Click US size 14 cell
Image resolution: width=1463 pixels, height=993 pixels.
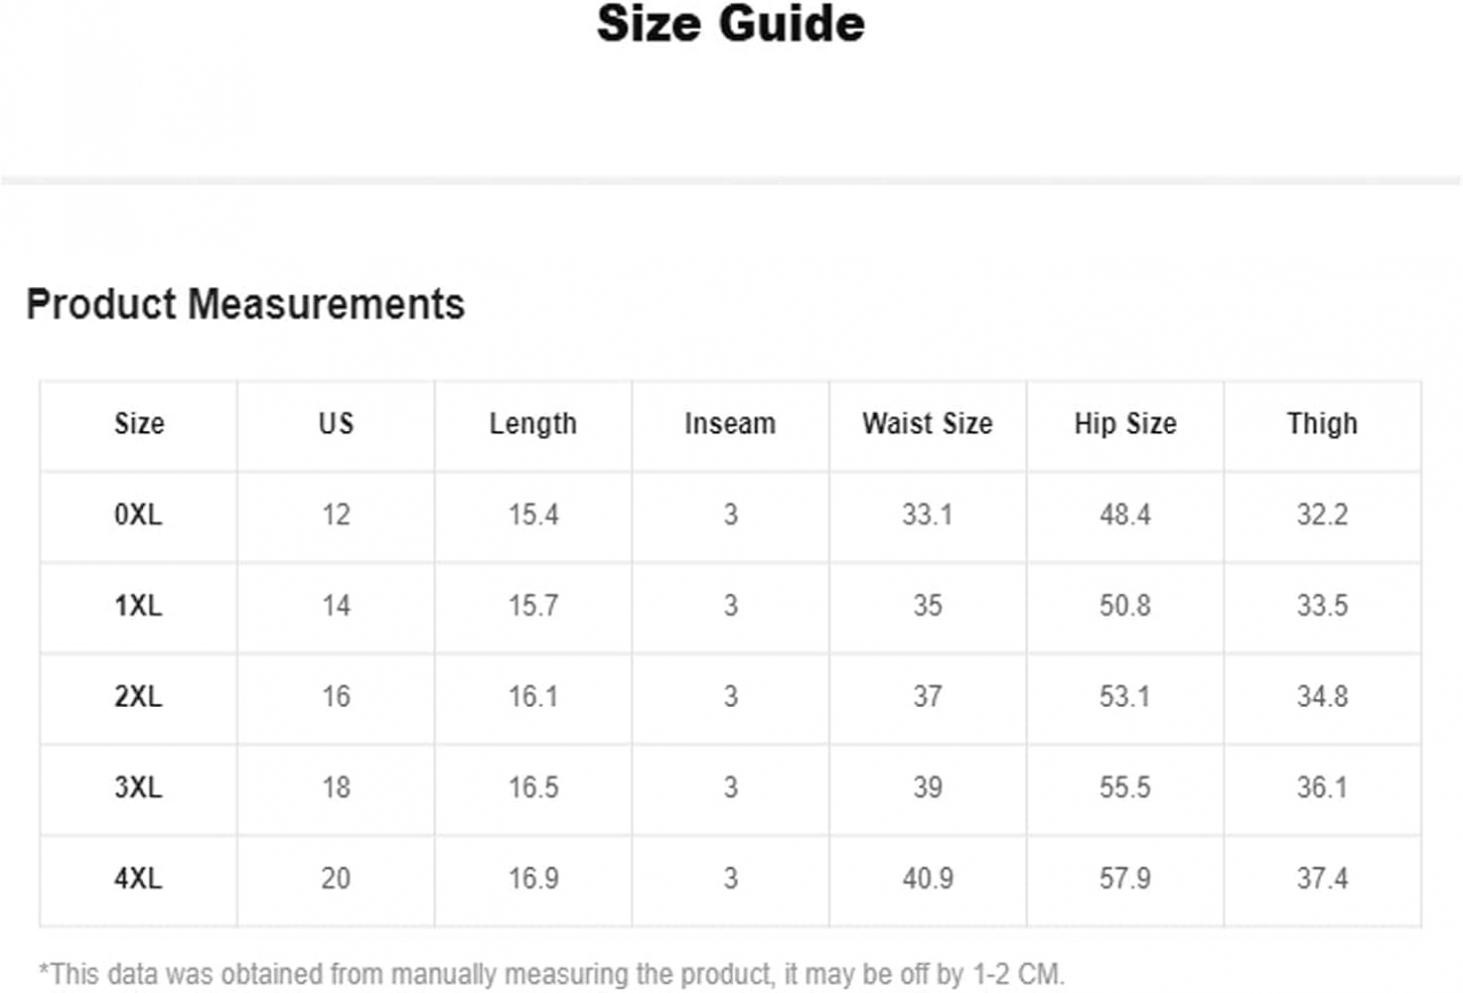[336, 606]
